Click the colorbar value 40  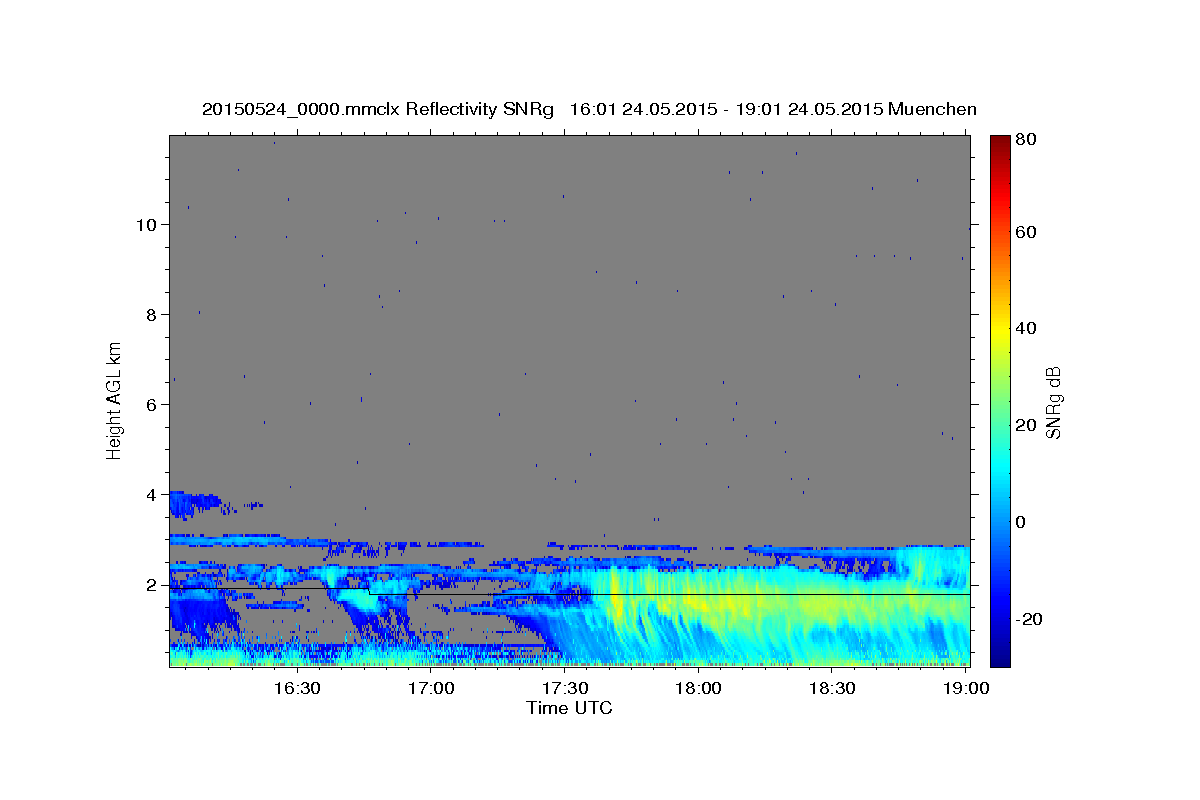click(x=1028, y=328)
